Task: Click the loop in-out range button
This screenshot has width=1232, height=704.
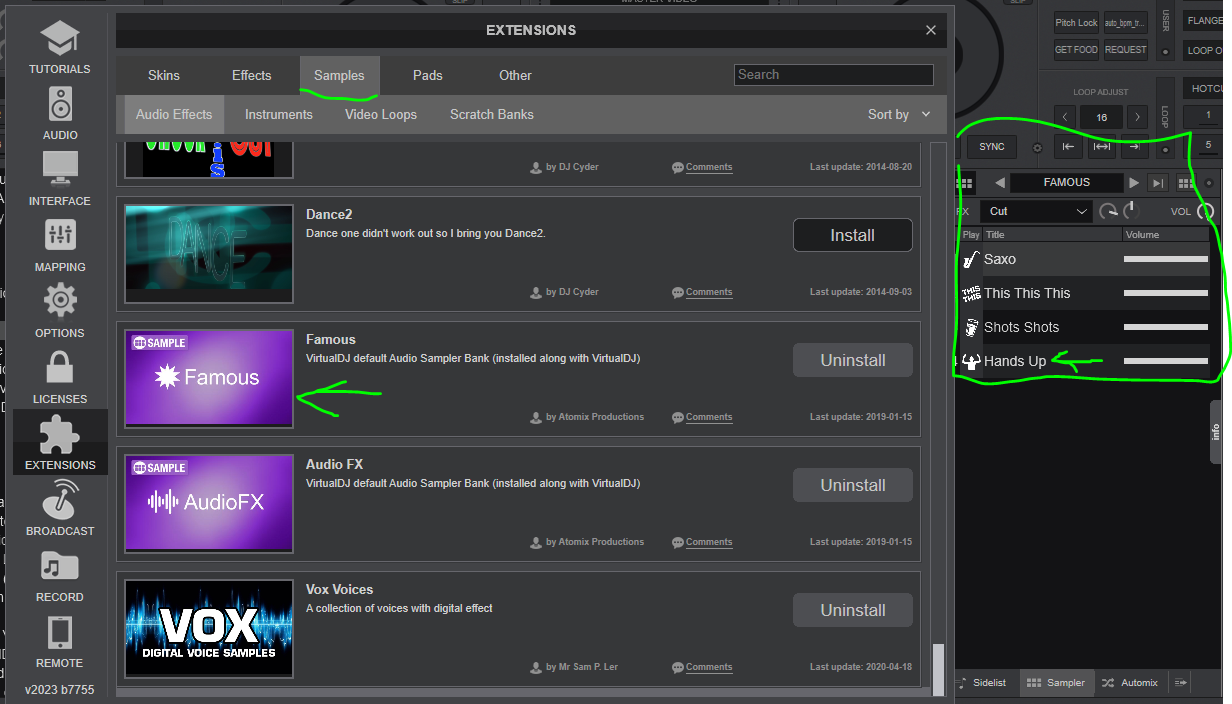Action: [x=1102, y=147]
